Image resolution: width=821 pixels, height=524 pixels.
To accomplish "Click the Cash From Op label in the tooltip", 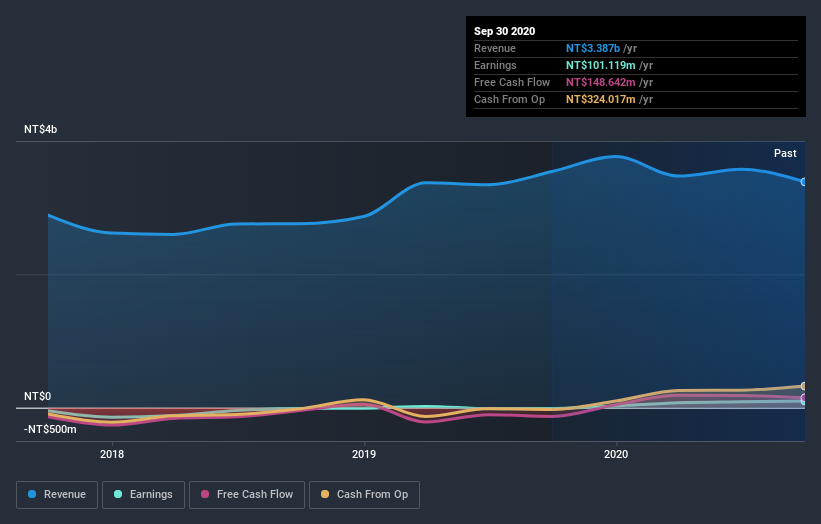I will pos(509,99).
